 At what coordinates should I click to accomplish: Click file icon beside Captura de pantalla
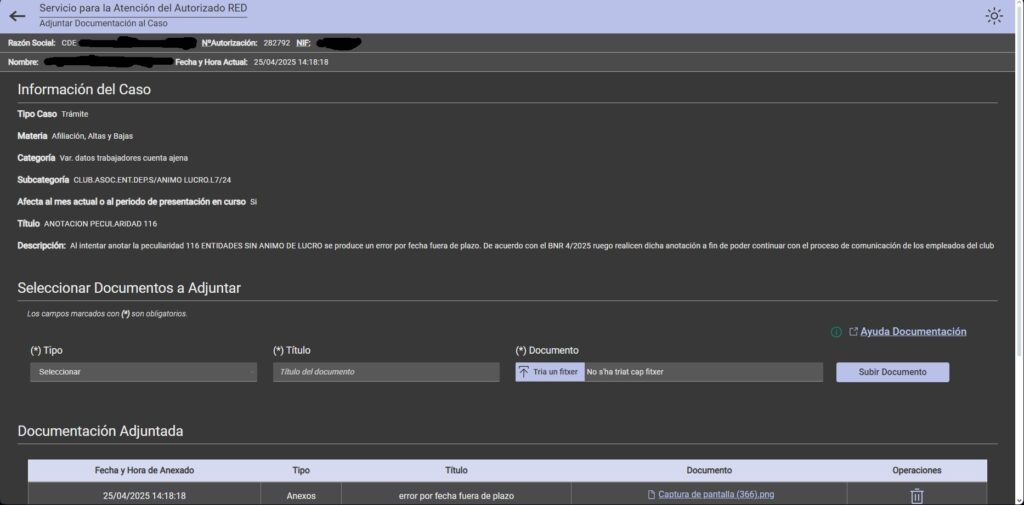(x=651, y=495)
